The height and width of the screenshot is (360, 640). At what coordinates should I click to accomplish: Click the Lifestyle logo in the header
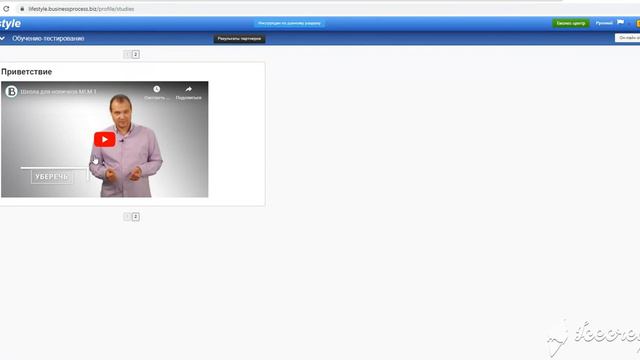click(x=10, y=24)
